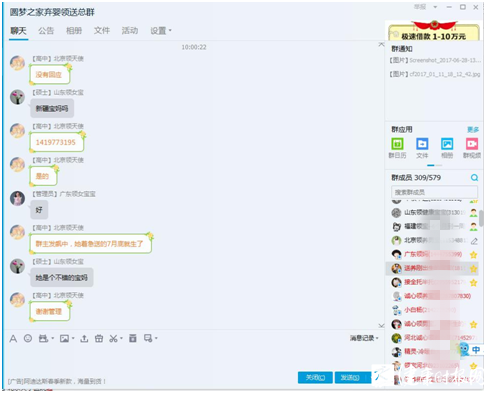The width and height of the screenshot is (486, 393).
Task: Open the 群日历 group calendar app
Action: (x=397, y=148)
